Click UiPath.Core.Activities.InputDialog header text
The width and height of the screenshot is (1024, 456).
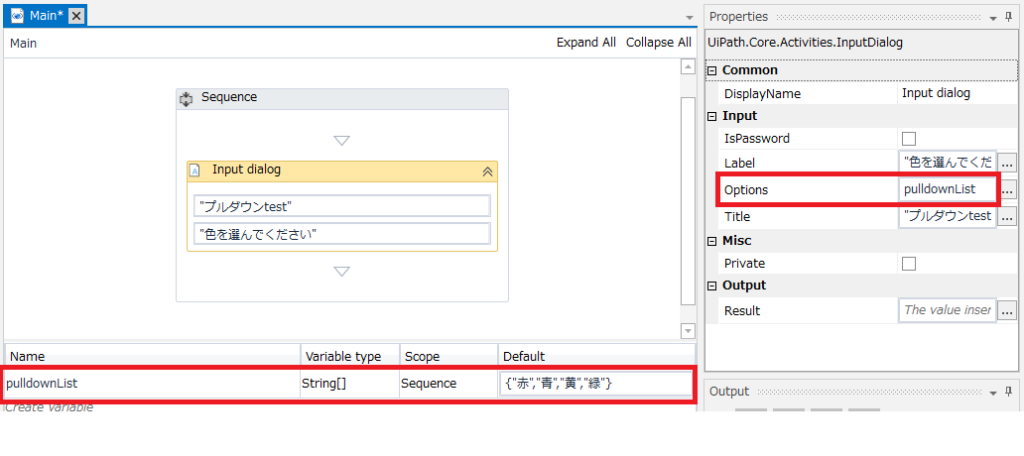pos(805,43)
